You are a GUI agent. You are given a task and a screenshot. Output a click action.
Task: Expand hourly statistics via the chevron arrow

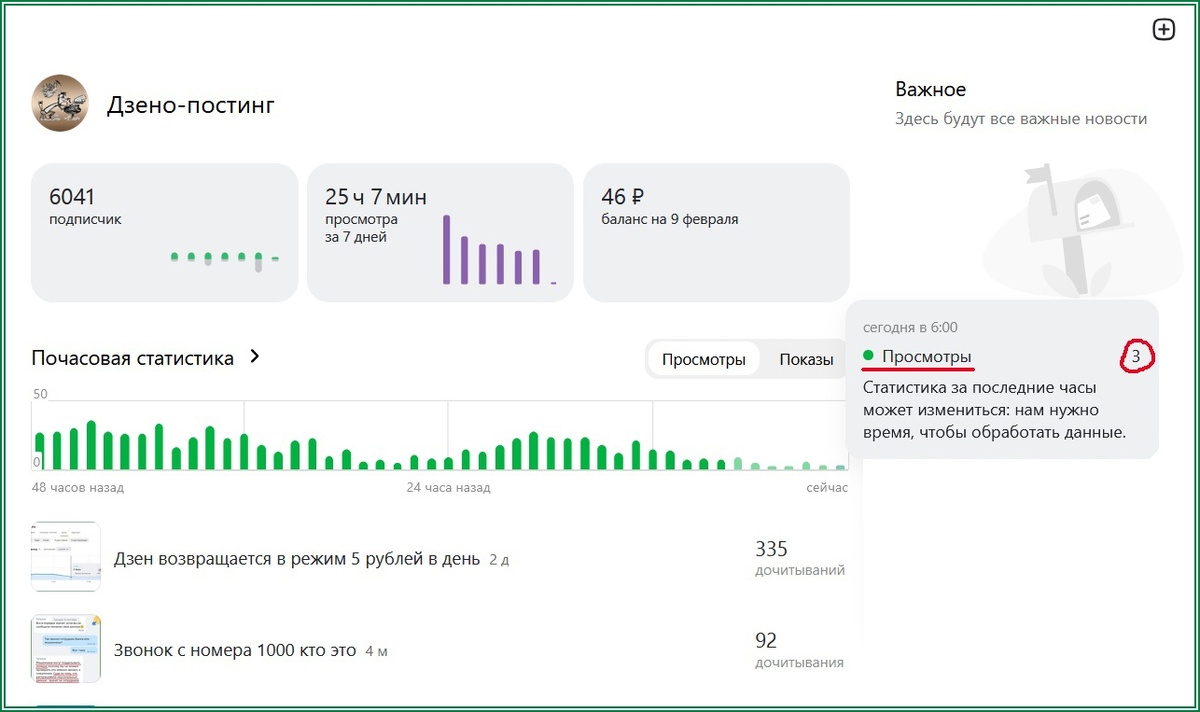(254, 357)
